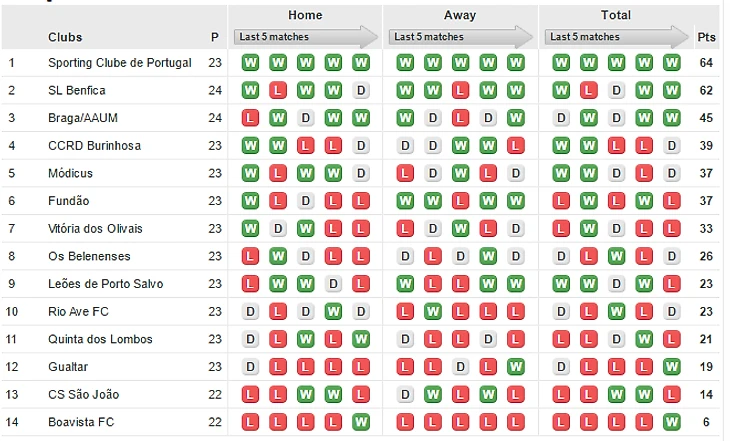The height and width of the screenshot is (441, 730).
Task: Click Total section's Last 5 matches arrow
Action: (x=616, y=37)
